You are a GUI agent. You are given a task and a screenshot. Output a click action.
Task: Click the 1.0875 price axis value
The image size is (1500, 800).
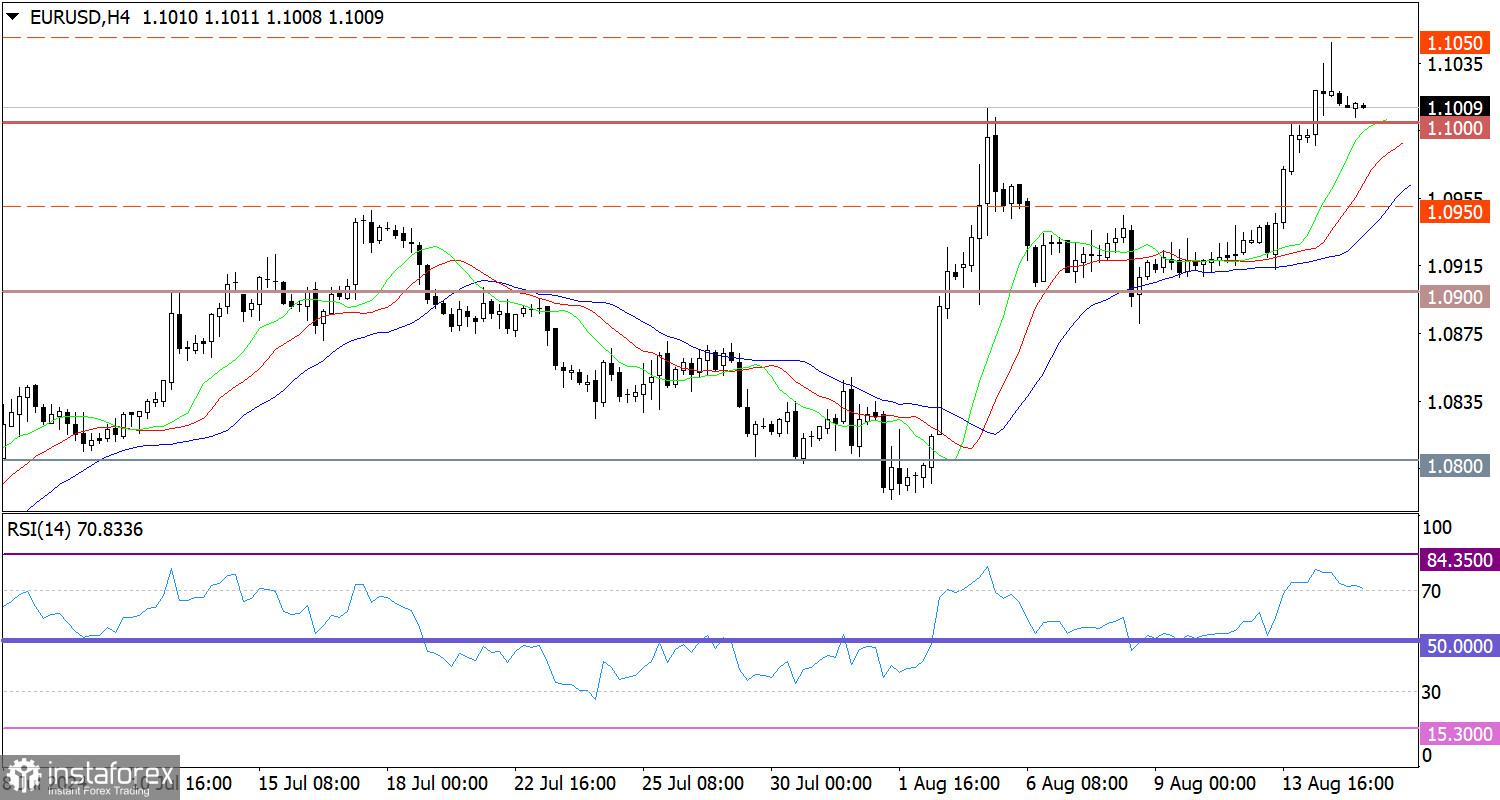pos(1453,335)
